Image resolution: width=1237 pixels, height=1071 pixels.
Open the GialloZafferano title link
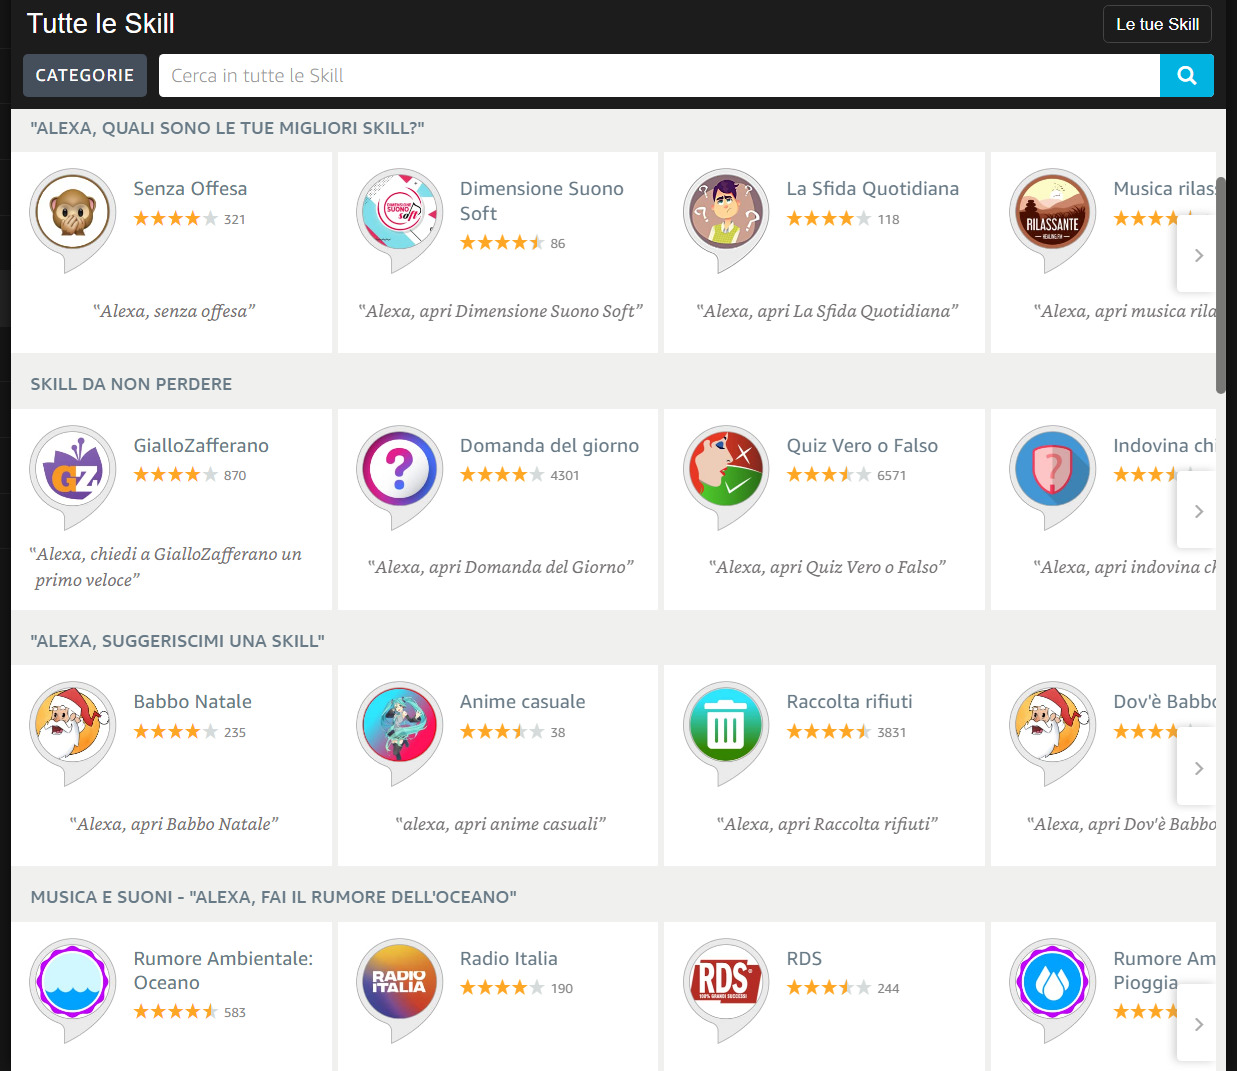click(201, 445)
